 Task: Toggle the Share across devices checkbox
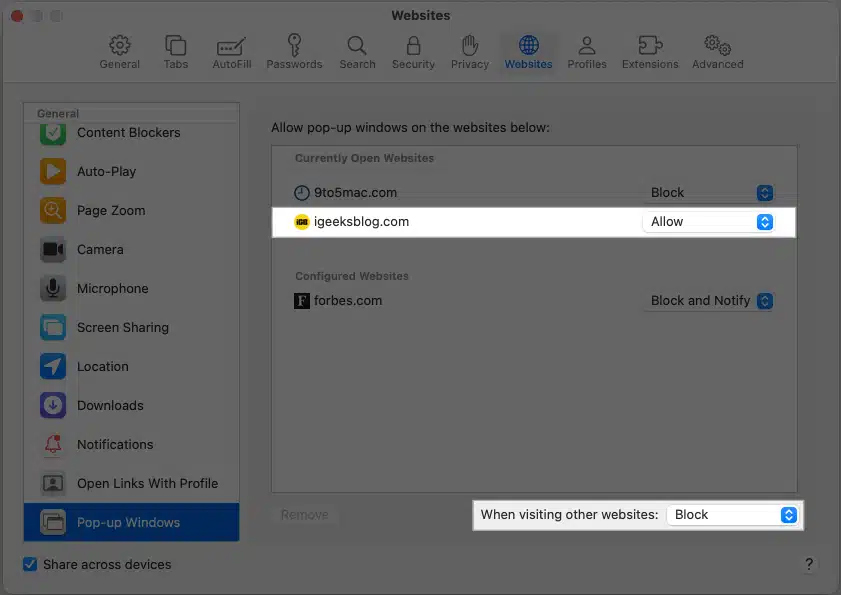pos(30,565)
